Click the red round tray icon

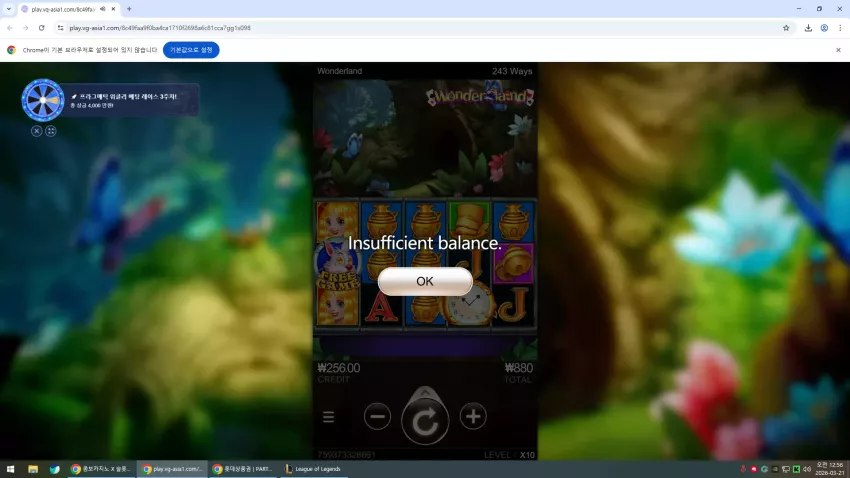point(754,469)
